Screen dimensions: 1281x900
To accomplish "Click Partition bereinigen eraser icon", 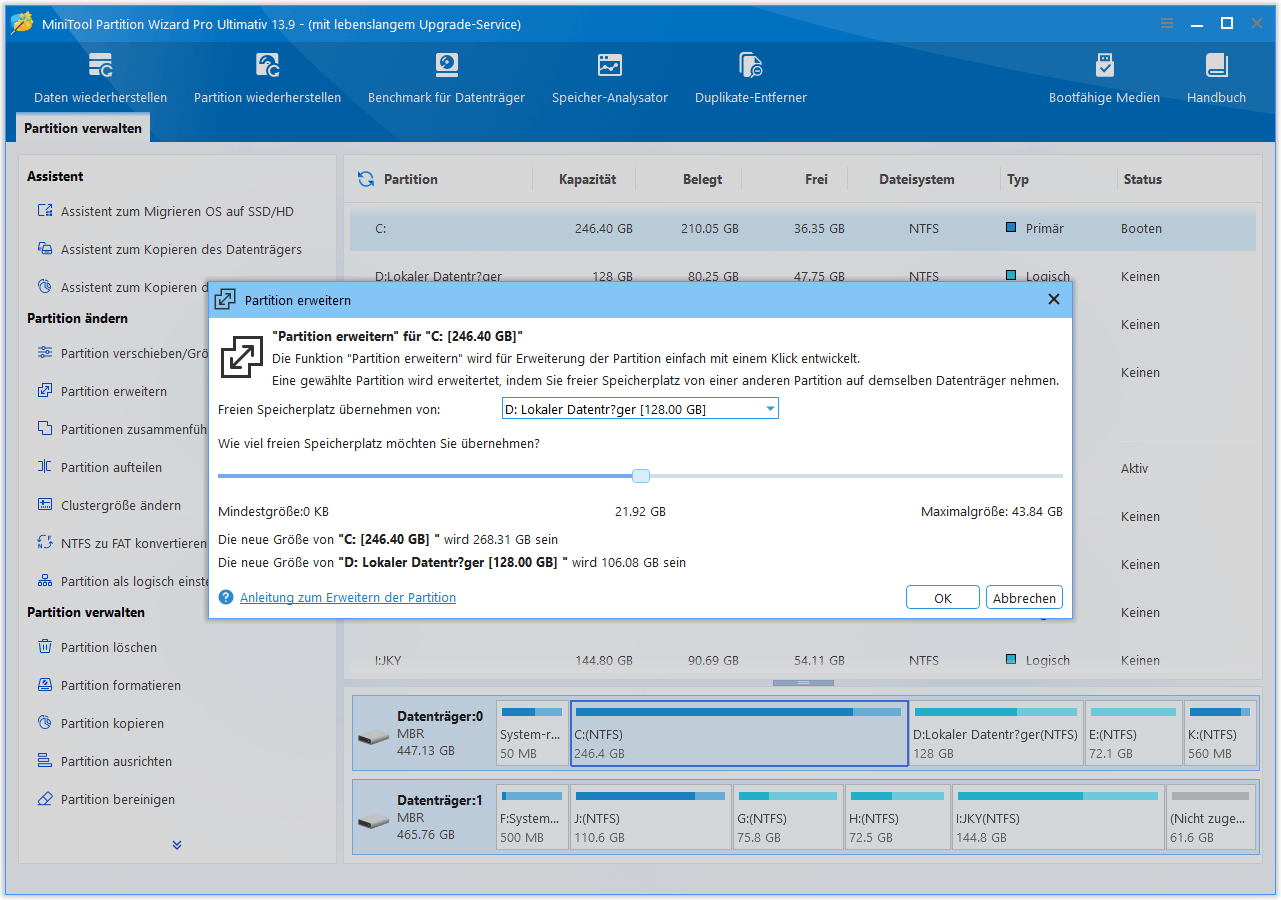I will (x=44, y=799).
